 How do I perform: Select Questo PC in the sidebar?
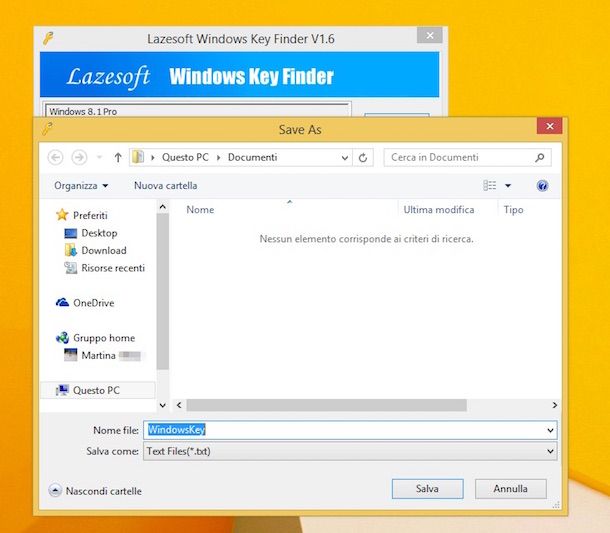point(96,390)
